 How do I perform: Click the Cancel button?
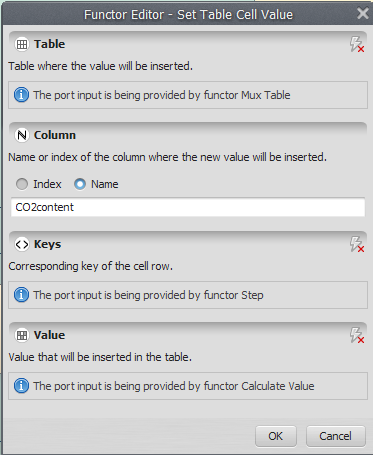pos(336,436)
